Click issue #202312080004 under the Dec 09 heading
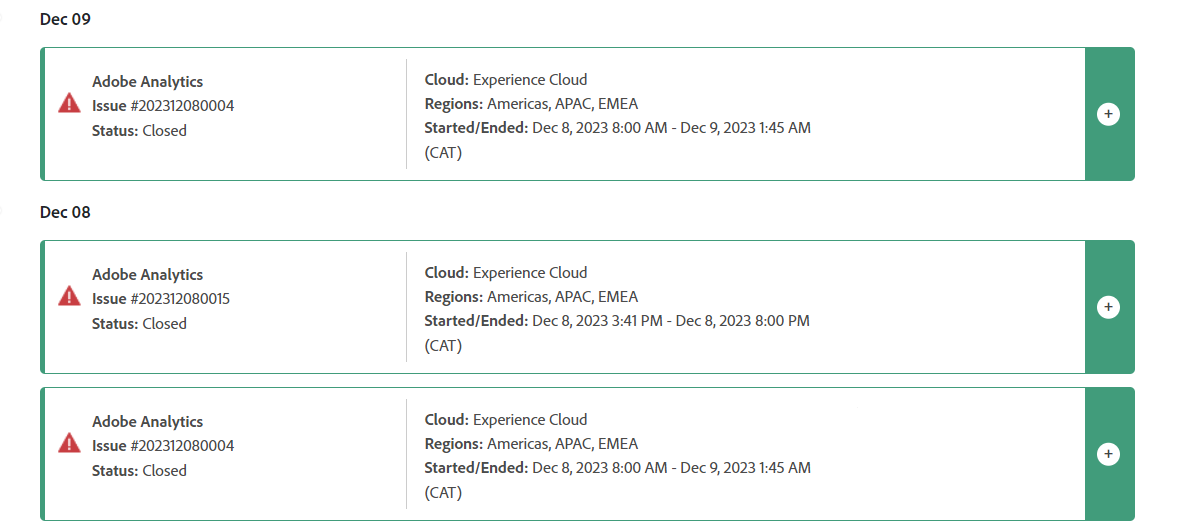 pyautogui.click(x=163, y=106)
